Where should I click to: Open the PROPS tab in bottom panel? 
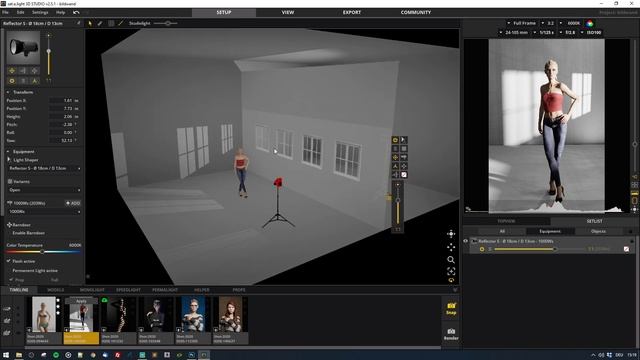[239, 290]
